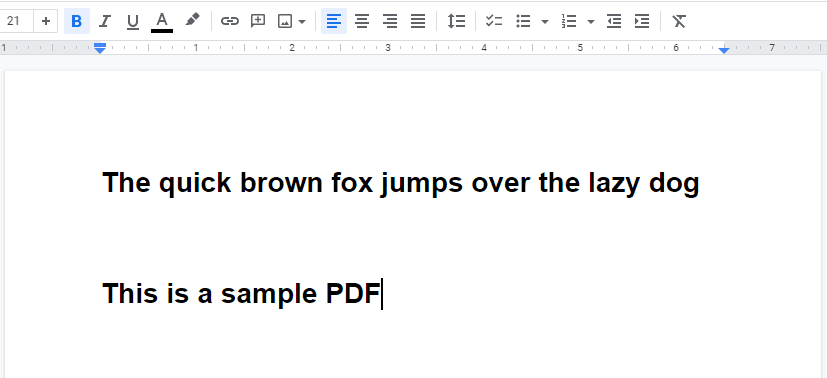The width and height of the screenshot is (827, 378).
Task: Open the highlight color marker tool
Action: point(193,21)
